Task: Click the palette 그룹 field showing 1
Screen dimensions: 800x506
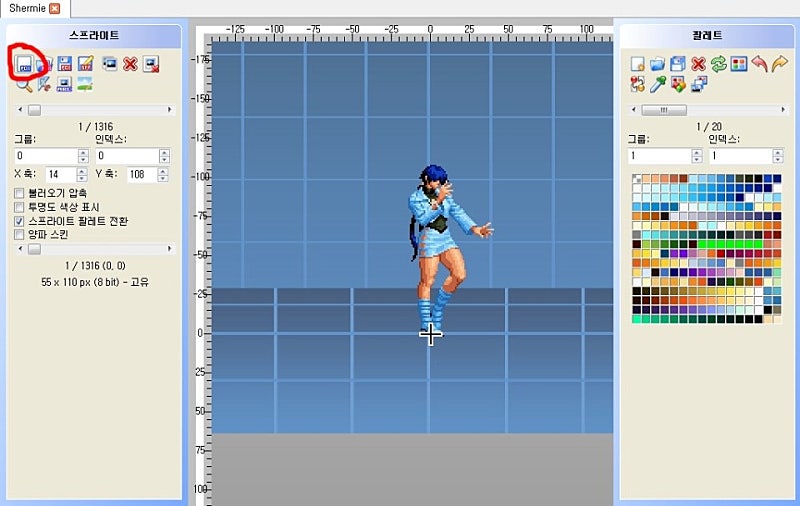Action: pyautogui.click(x=660, y=156)
